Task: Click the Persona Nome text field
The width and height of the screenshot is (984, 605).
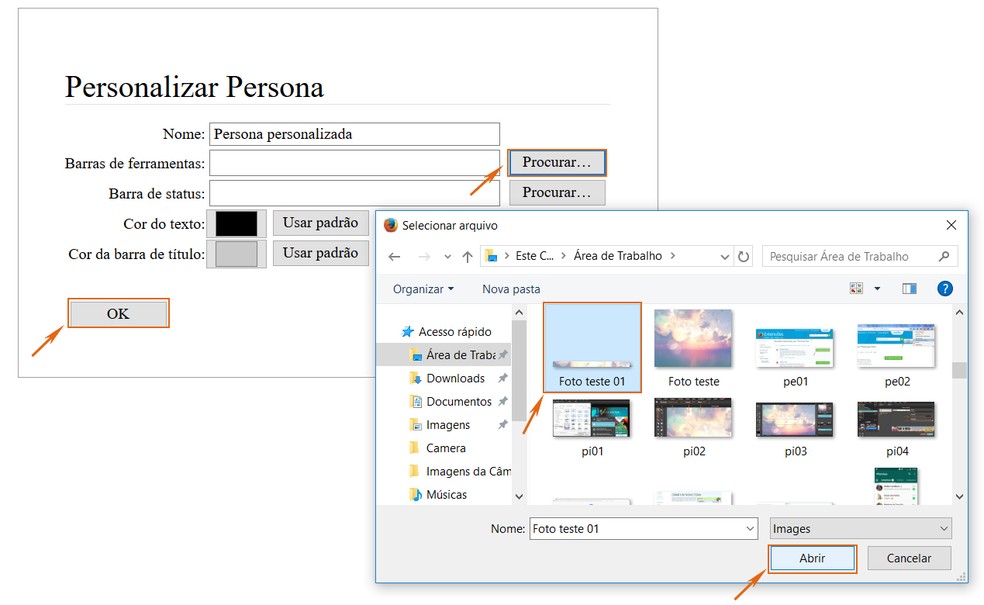Action: point(355,134)
